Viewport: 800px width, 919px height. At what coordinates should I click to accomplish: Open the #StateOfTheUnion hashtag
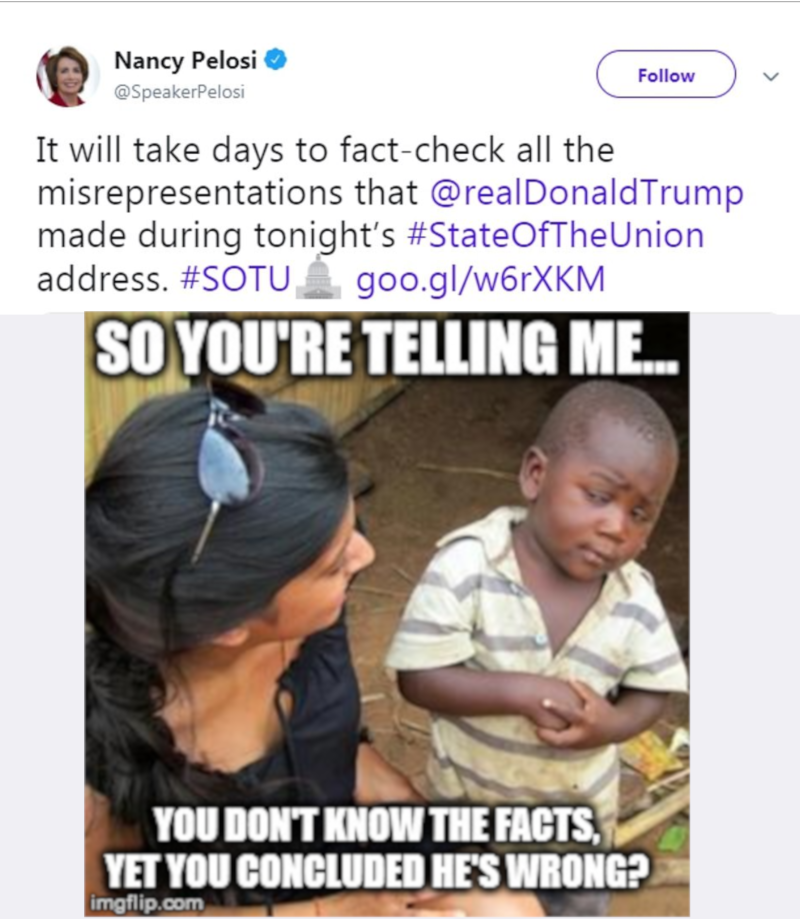point(555,236)
